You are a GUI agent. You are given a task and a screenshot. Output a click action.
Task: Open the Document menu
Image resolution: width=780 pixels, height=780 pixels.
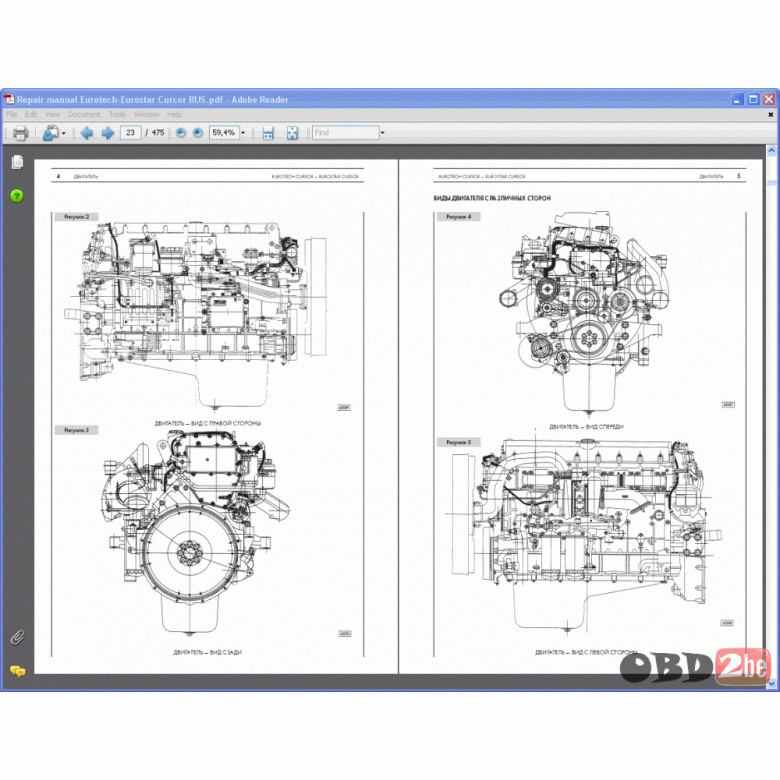click(x=84, y=114)
